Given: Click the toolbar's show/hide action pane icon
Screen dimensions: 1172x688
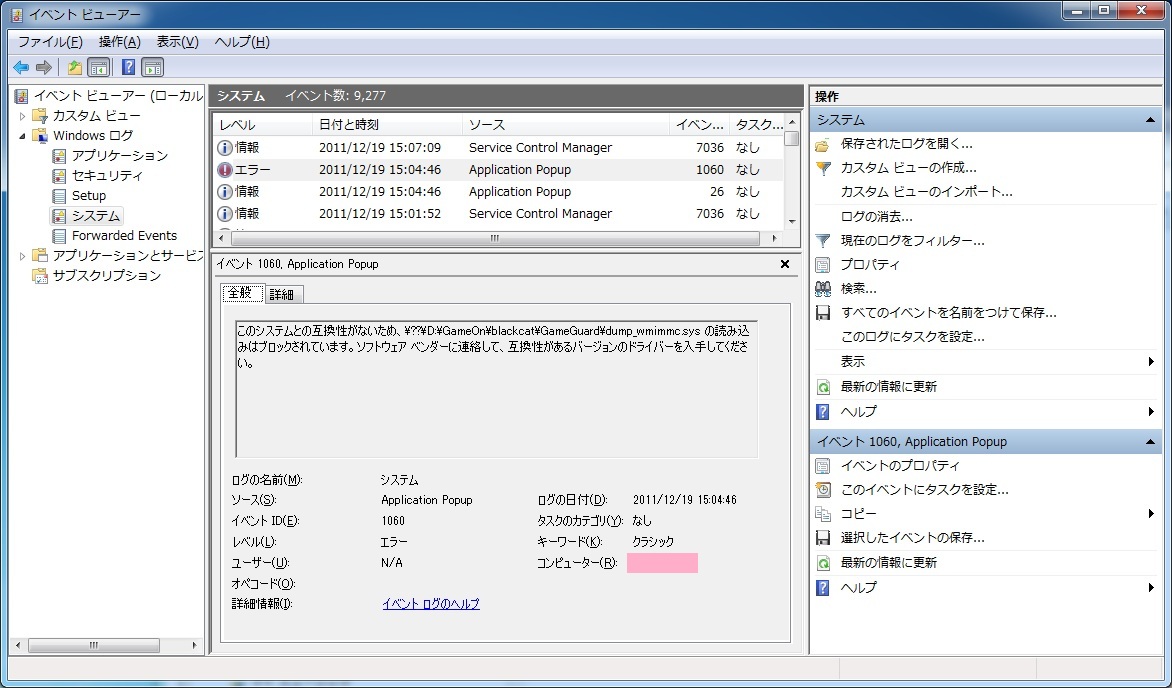Looking at the screenshot, I should (152, 67).
